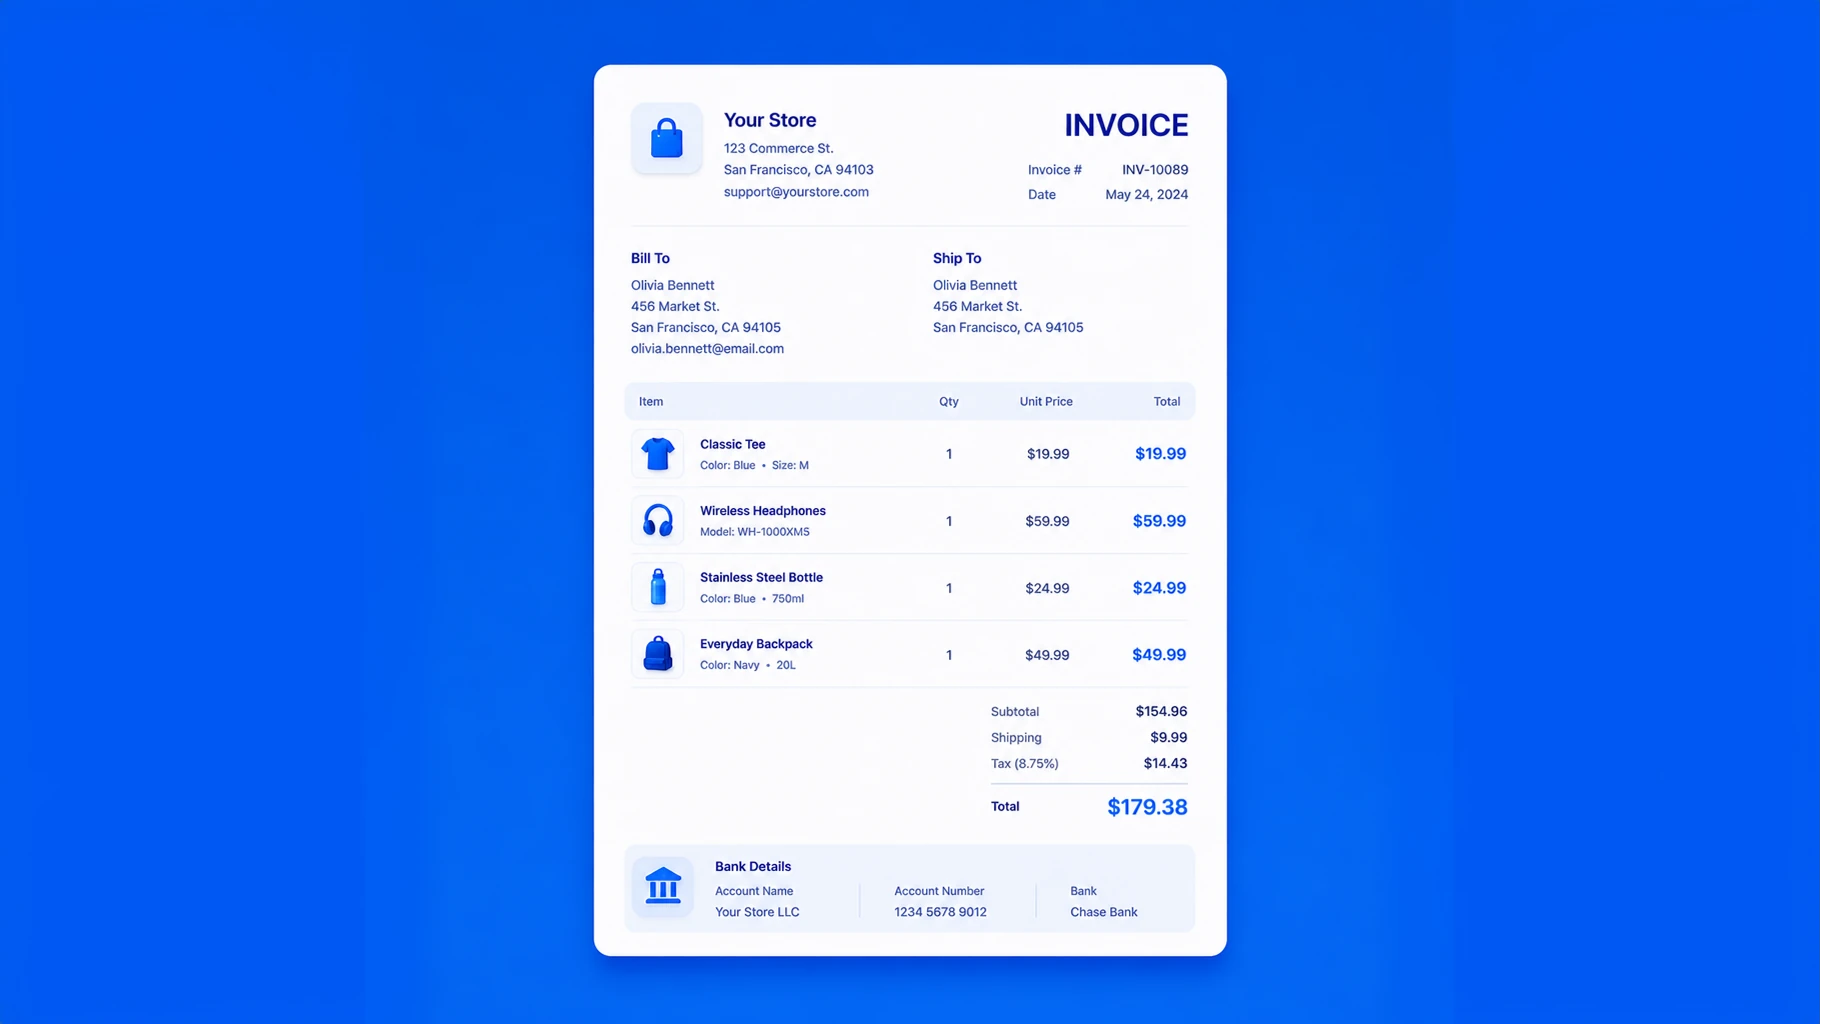Select invoice number INV-10089
Screen dimensions: 1821x1024
(1155, 170)
